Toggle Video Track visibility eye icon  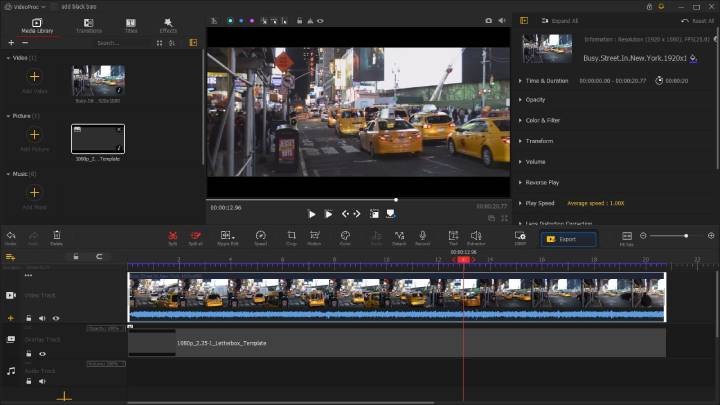point(56,318)
